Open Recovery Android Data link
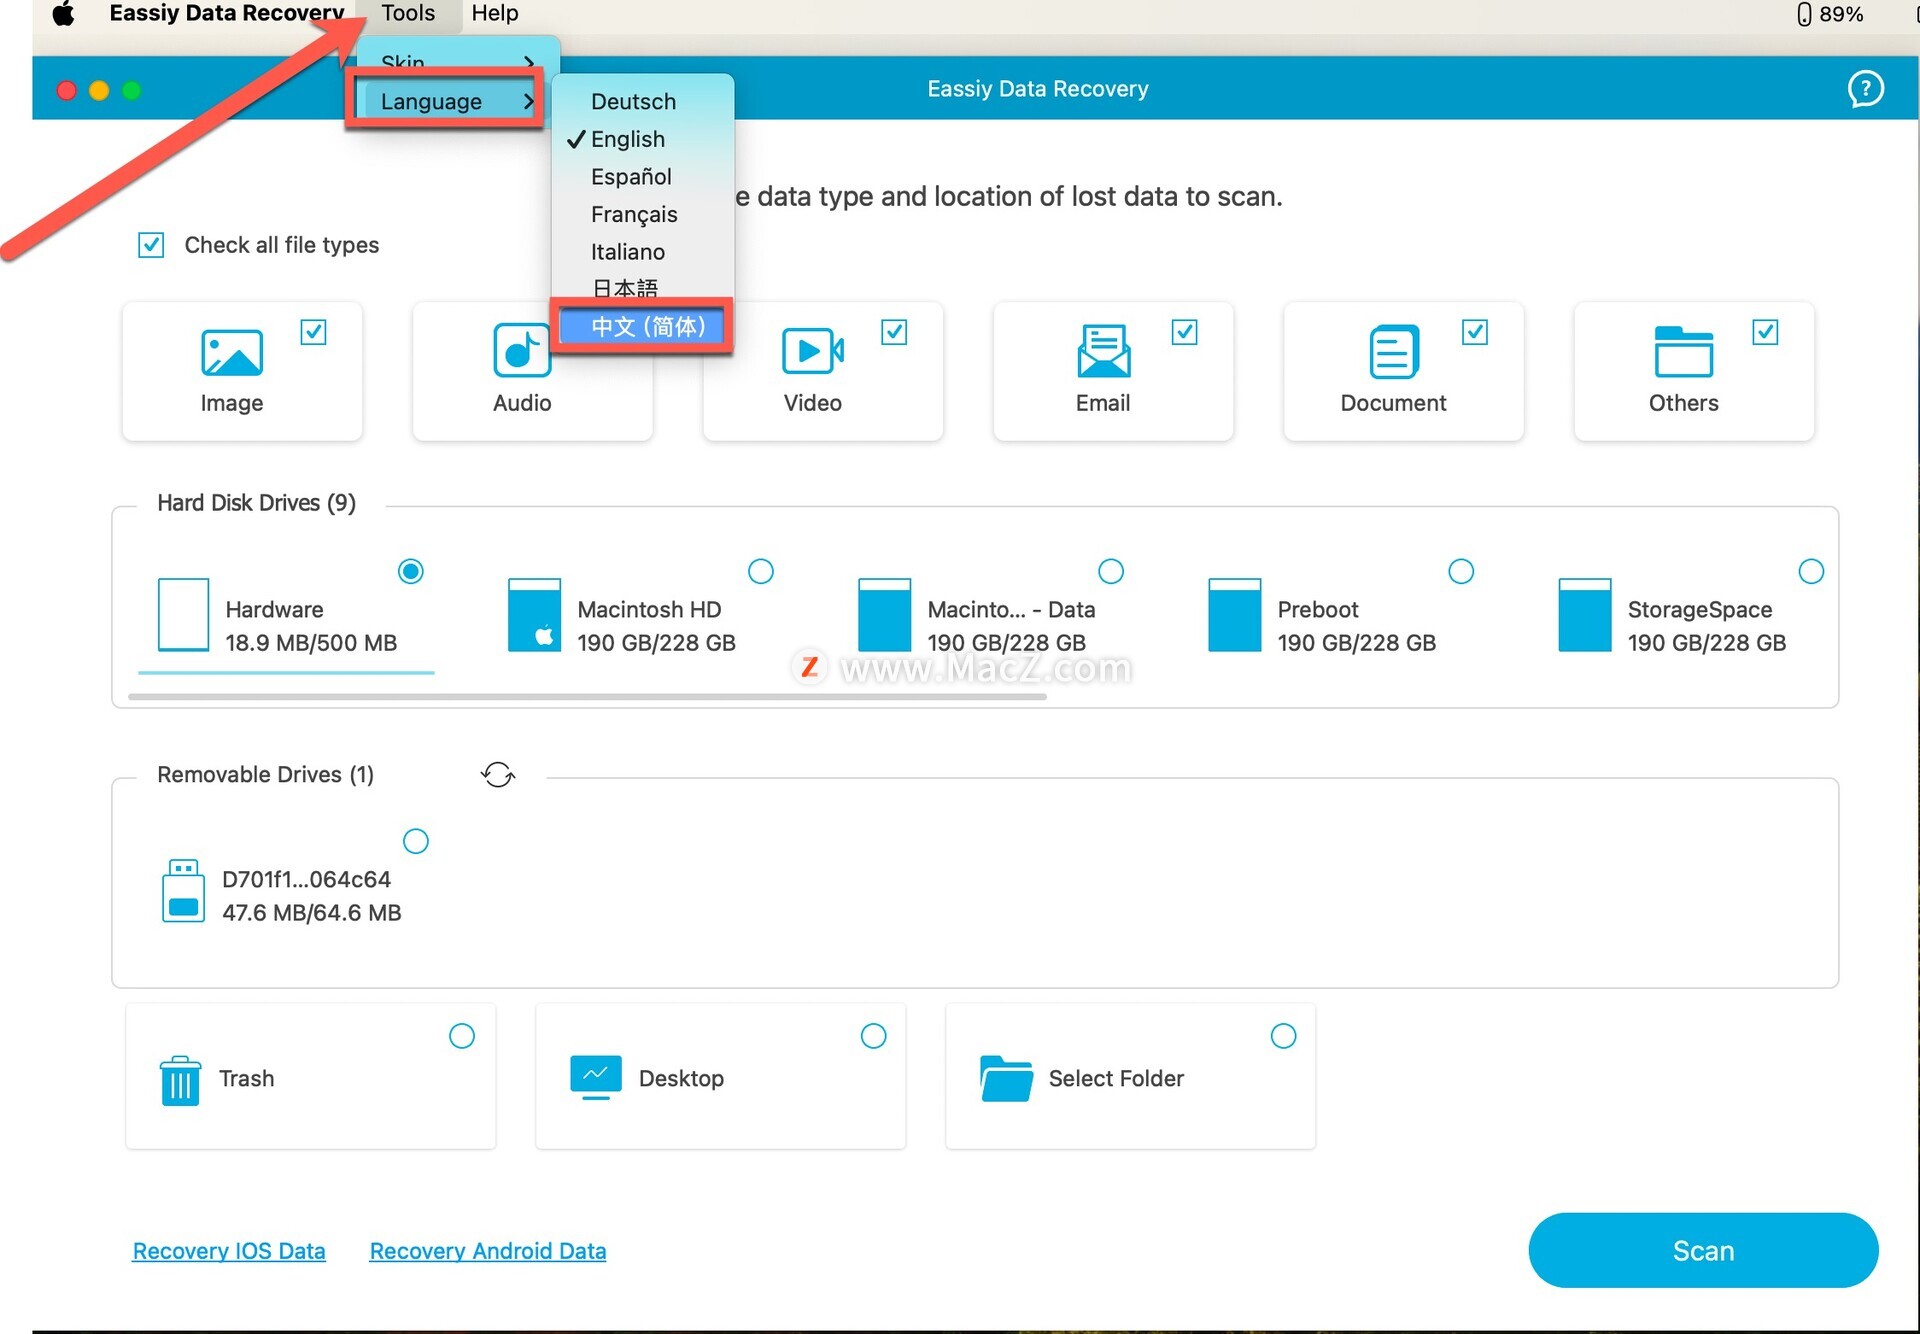Viewport: 1920px width, 1334px height. pos(488,1251)
